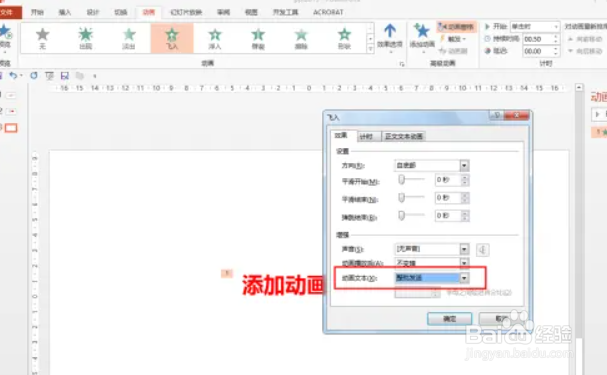Click the vertical scrollbar up arrow
This screenshot has height=375, width=607.
(579, 87)
